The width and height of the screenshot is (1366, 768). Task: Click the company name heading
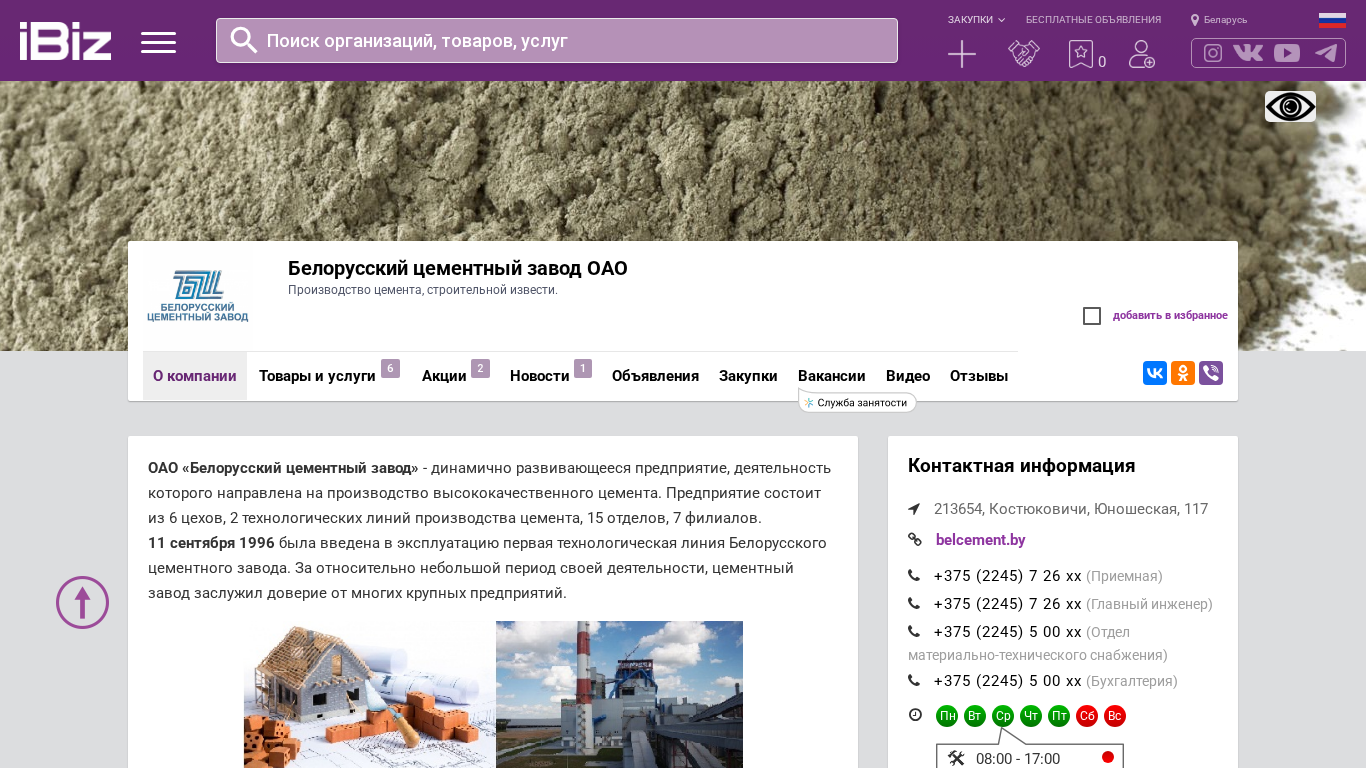pos(458,268)
